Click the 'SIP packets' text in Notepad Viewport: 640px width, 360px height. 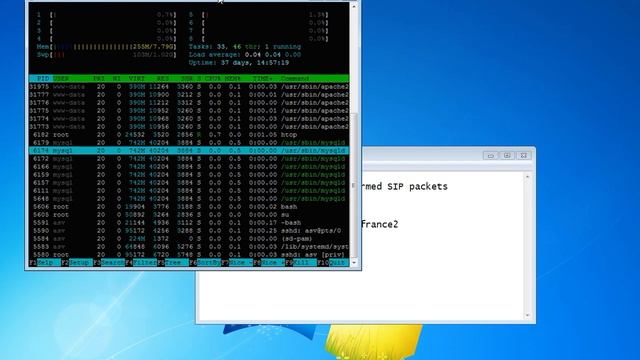[x=417, y=187]
